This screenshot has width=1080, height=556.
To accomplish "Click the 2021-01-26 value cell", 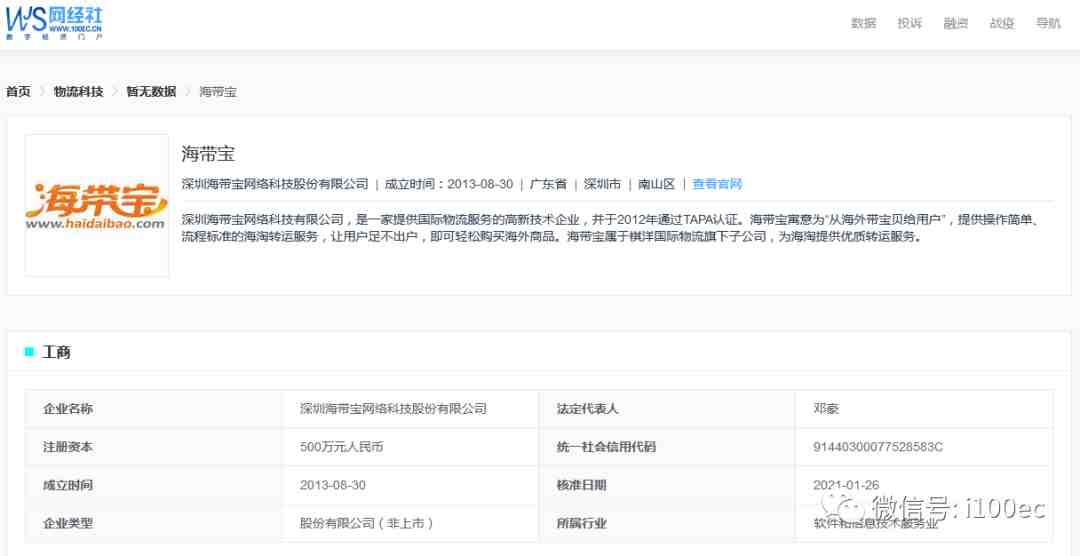I will point(924,485).
